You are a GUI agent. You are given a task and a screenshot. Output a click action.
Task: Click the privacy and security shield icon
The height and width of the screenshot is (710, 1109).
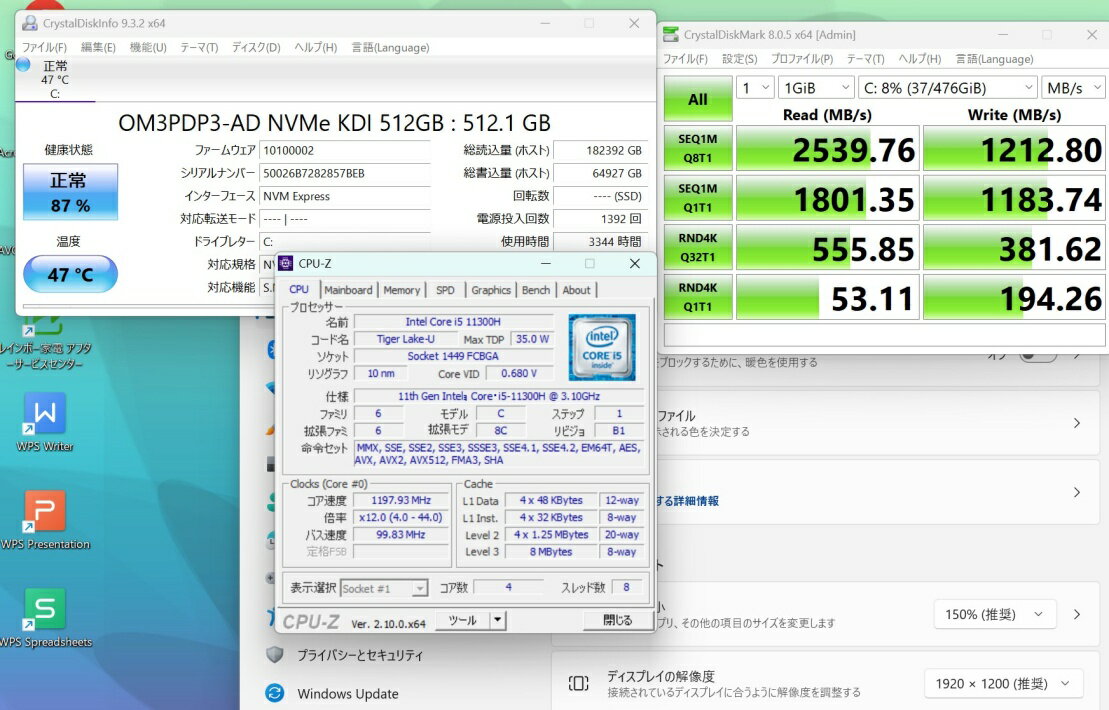pyautogui.click(x=275, y=655)
